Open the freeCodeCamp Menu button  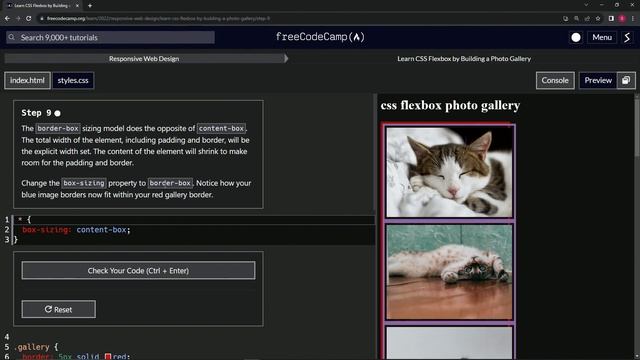pyautogui.click(x=602, y=38)
